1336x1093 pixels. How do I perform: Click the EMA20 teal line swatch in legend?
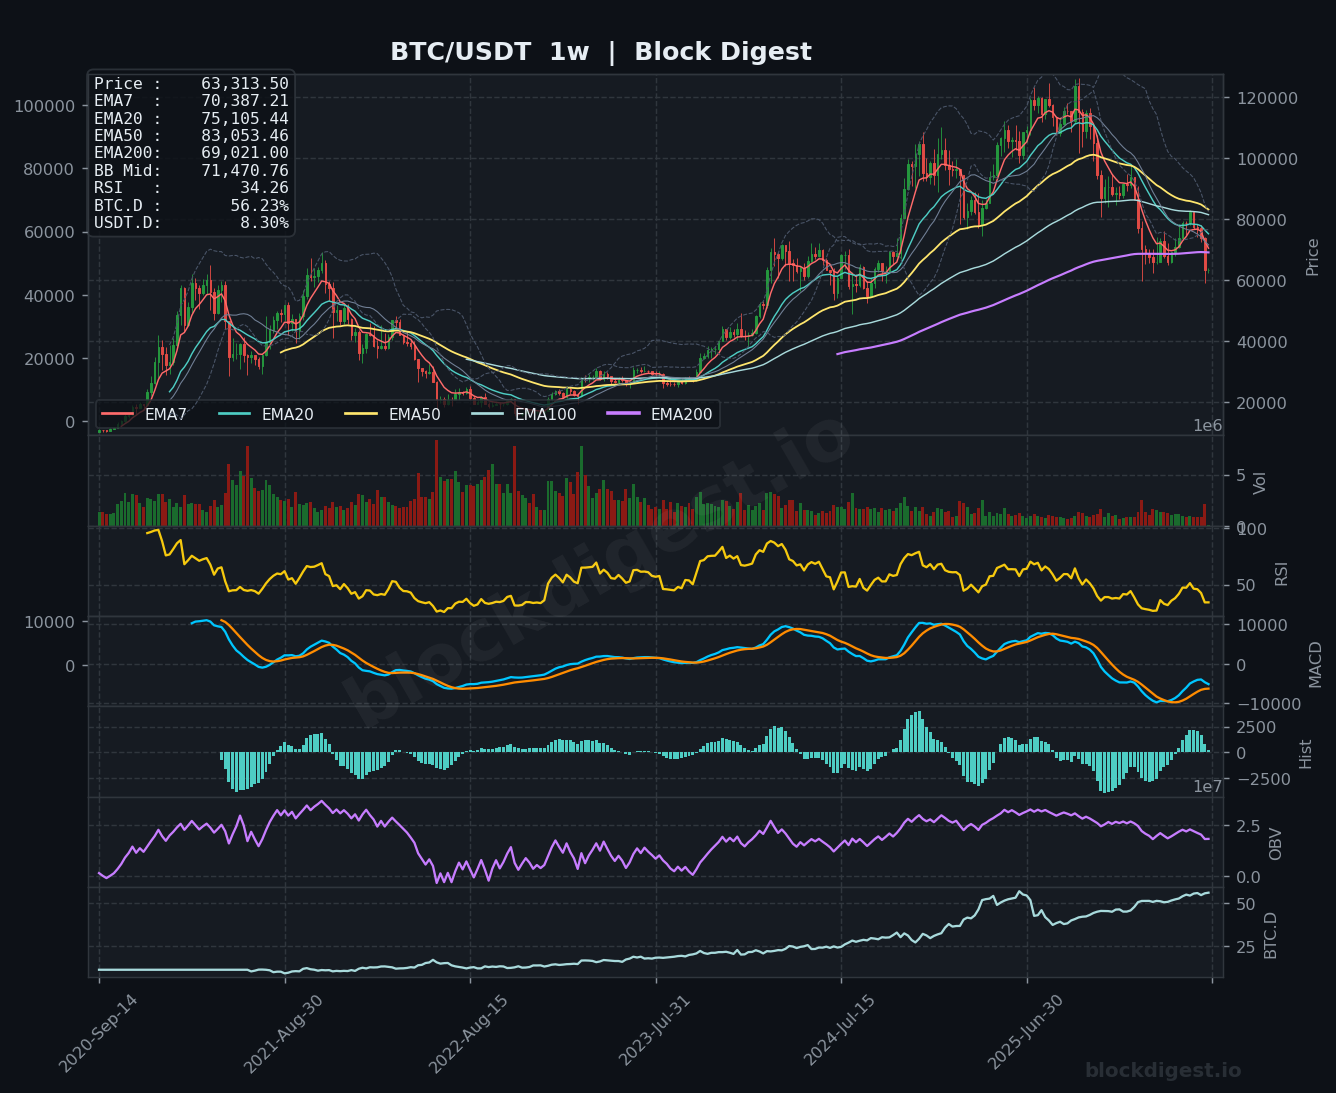234,414
